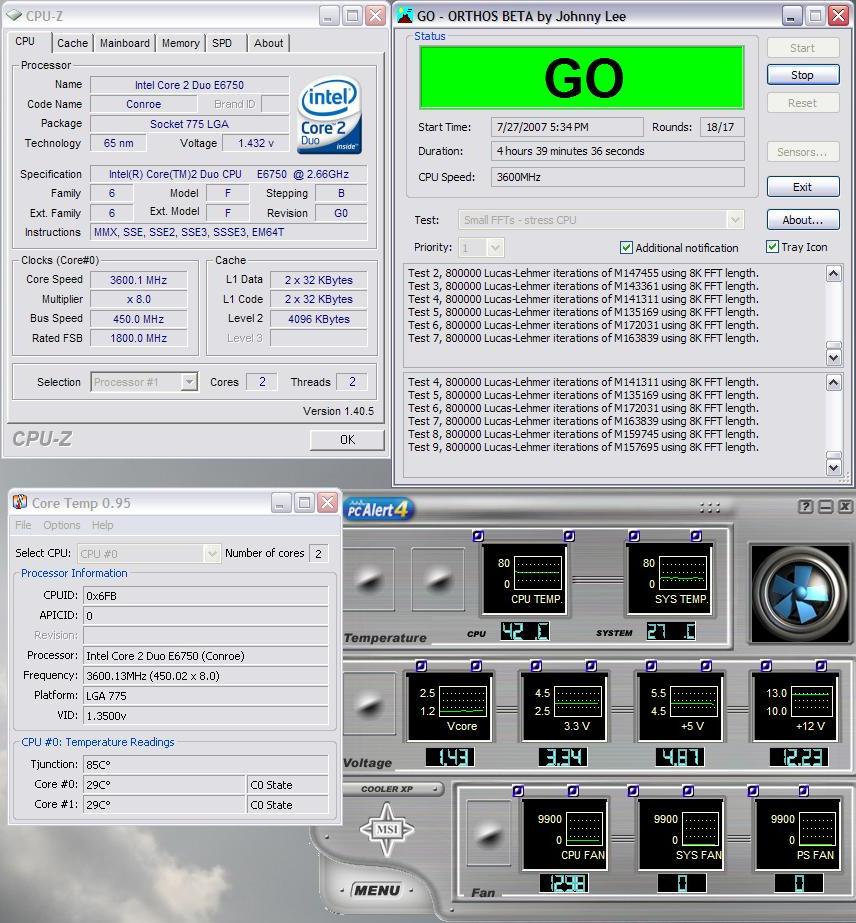This screenshot has width=856, height=923.
Task: Click the About... button in ORTHOS
Action: tap(803, 220)
